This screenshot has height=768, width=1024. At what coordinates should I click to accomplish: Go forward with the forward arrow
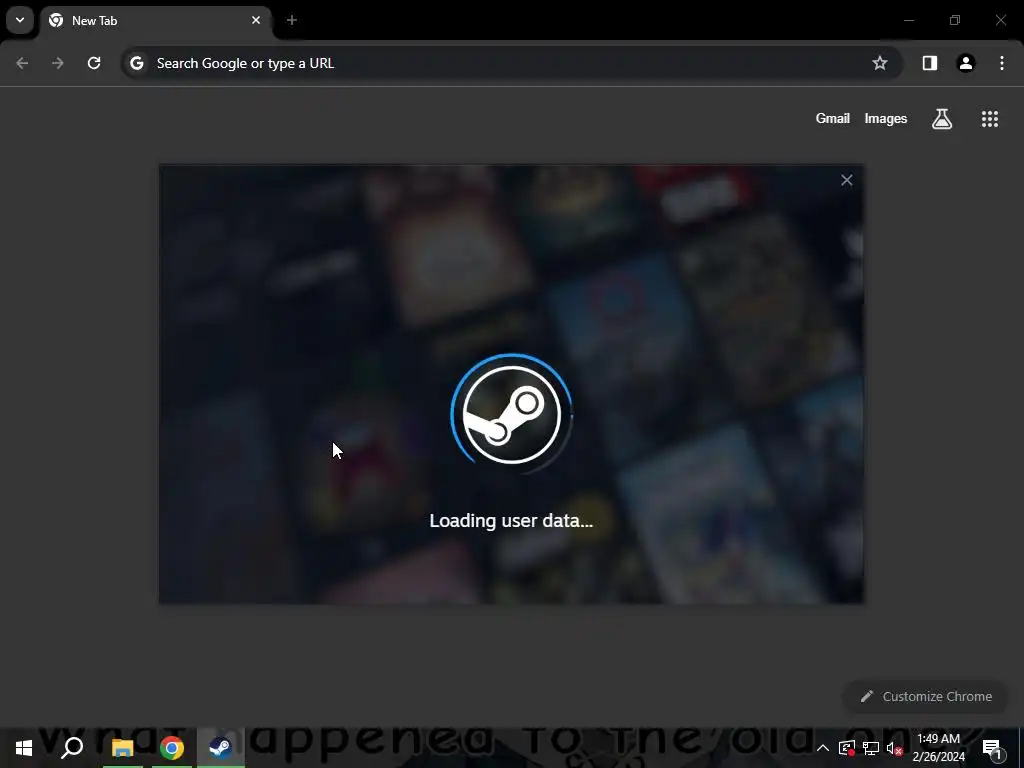(x=58, y=63)
